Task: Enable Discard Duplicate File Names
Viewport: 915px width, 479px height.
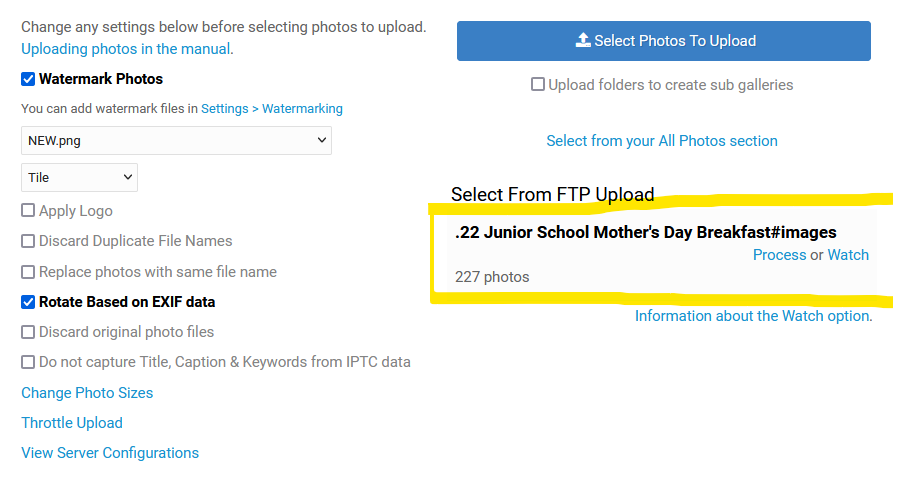Action: coord(28,241)
